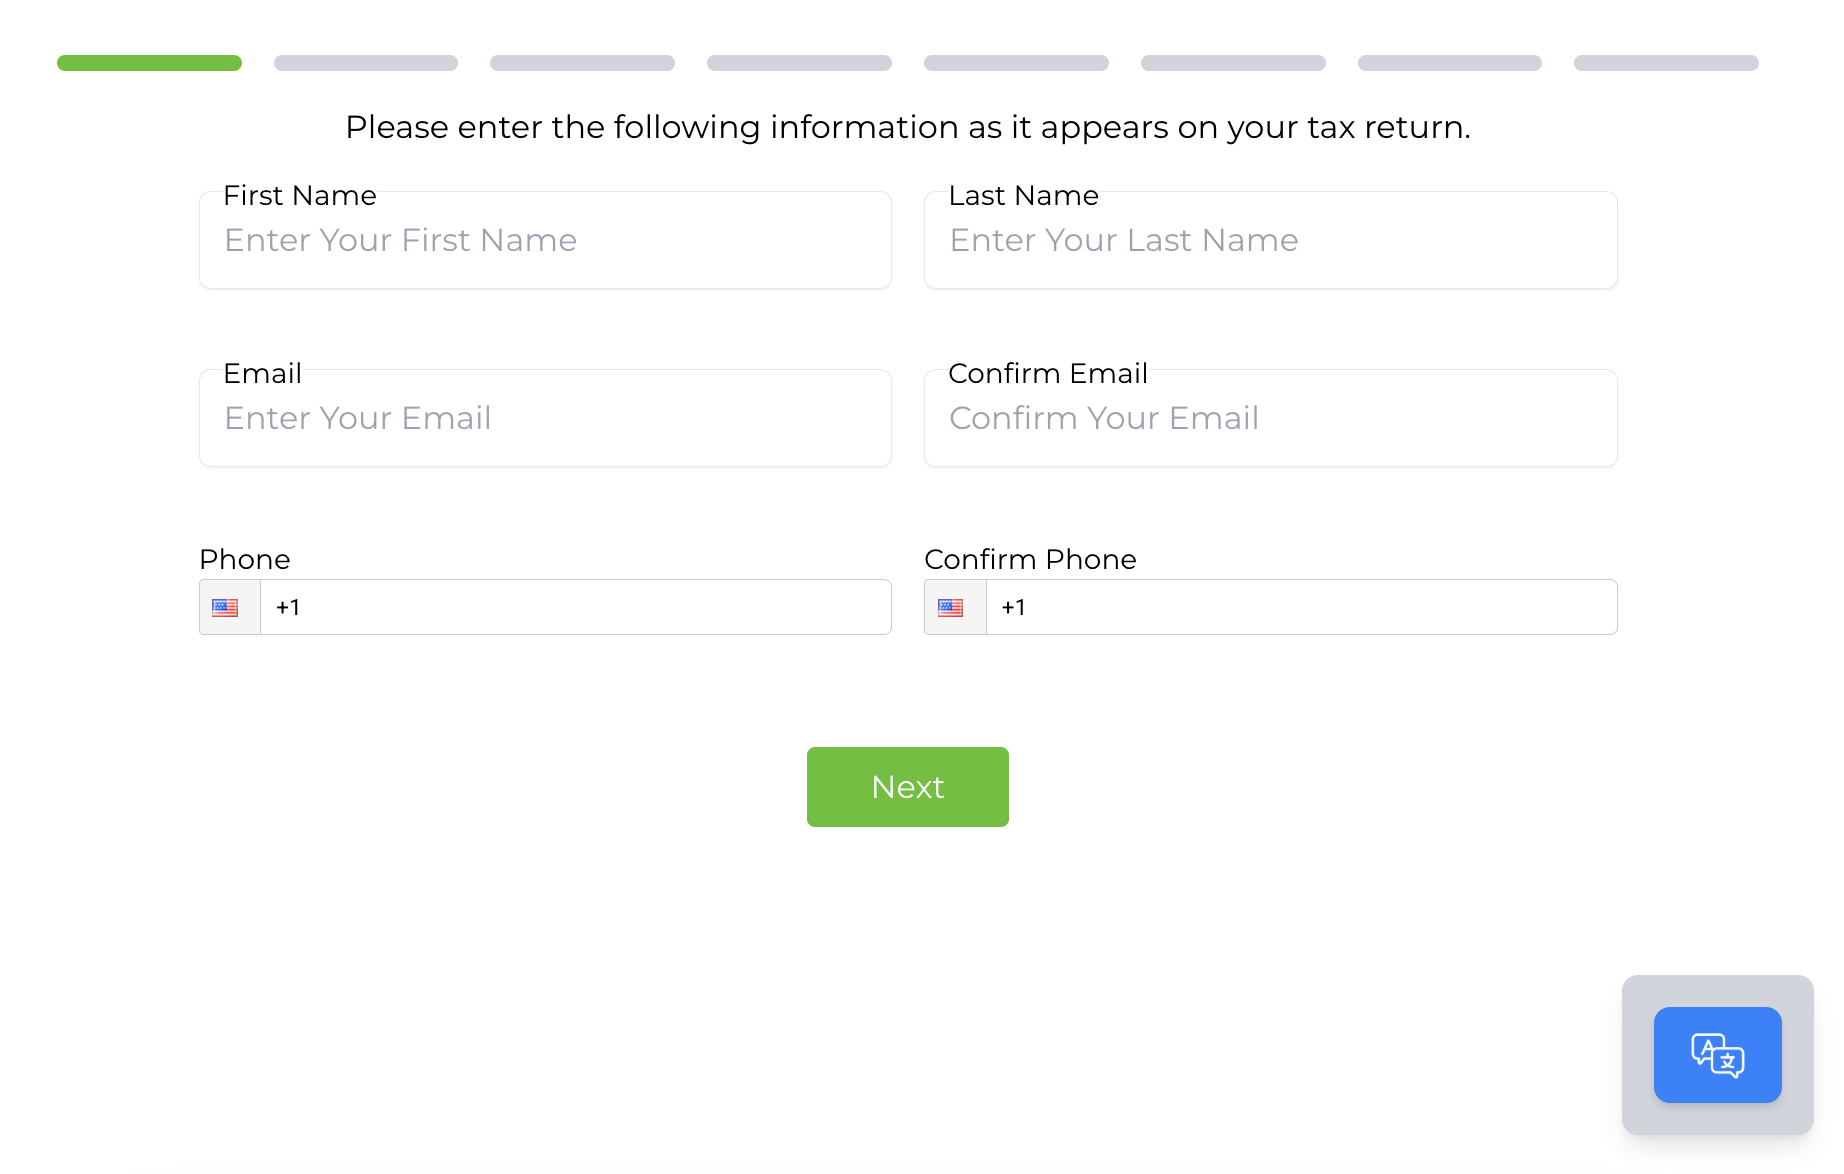Click the US flag beside Confirm Phone
Screen dimensions: 1844x1174
[x=950, y=608]
